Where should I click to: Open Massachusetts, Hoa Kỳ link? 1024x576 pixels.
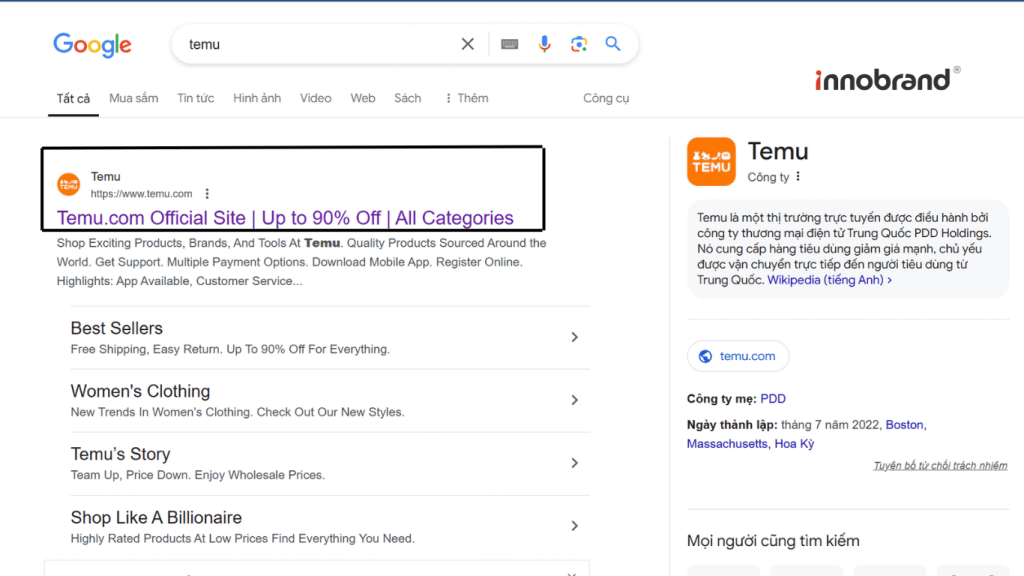pos(750,444)
